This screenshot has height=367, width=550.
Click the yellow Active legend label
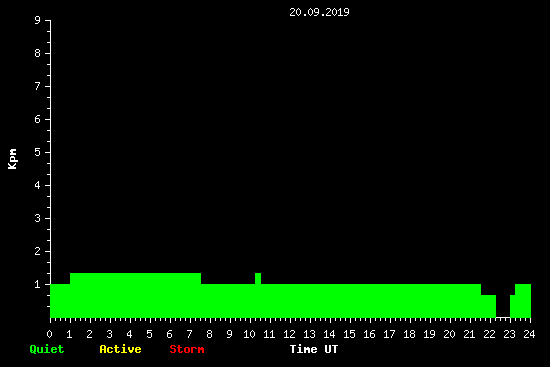pos(120,349)
